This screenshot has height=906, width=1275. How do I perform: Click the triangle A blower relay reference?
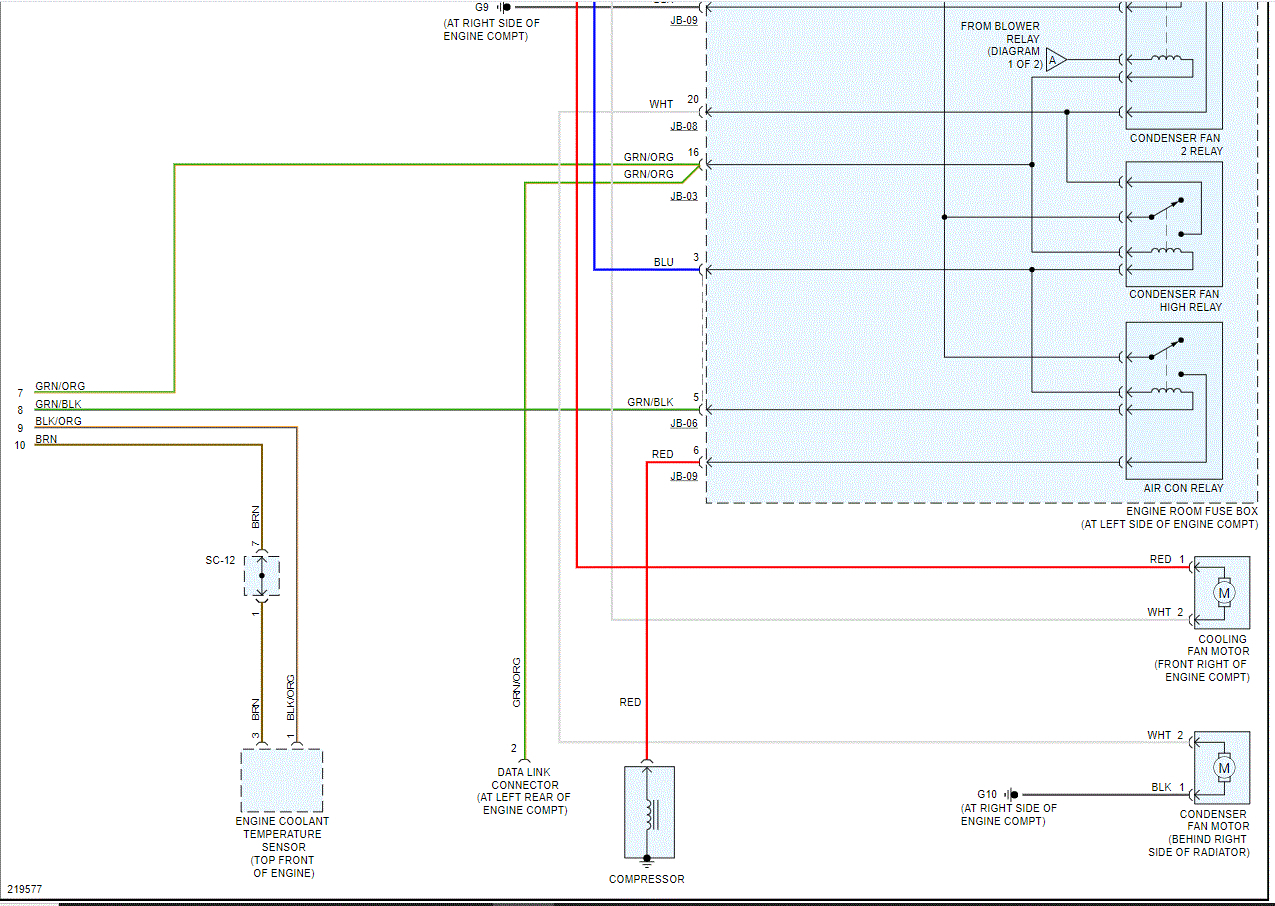point(1057,60)
